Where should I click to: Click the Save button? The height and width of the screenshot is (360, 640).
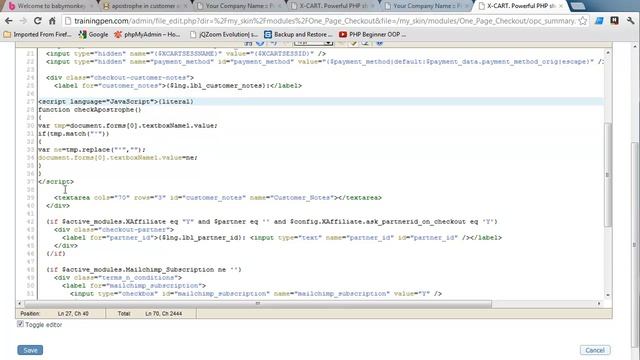pos(30,350)
